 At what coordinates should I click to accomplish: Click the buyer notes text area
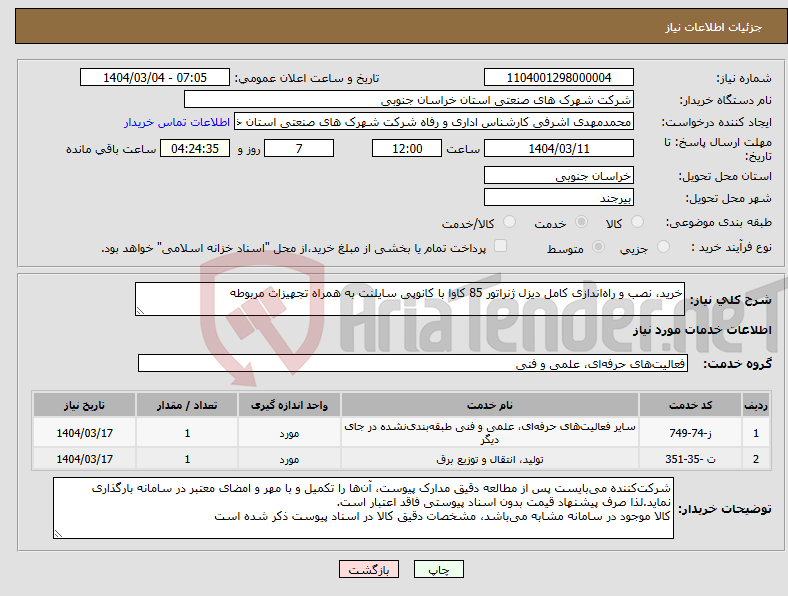pos(363,509)
